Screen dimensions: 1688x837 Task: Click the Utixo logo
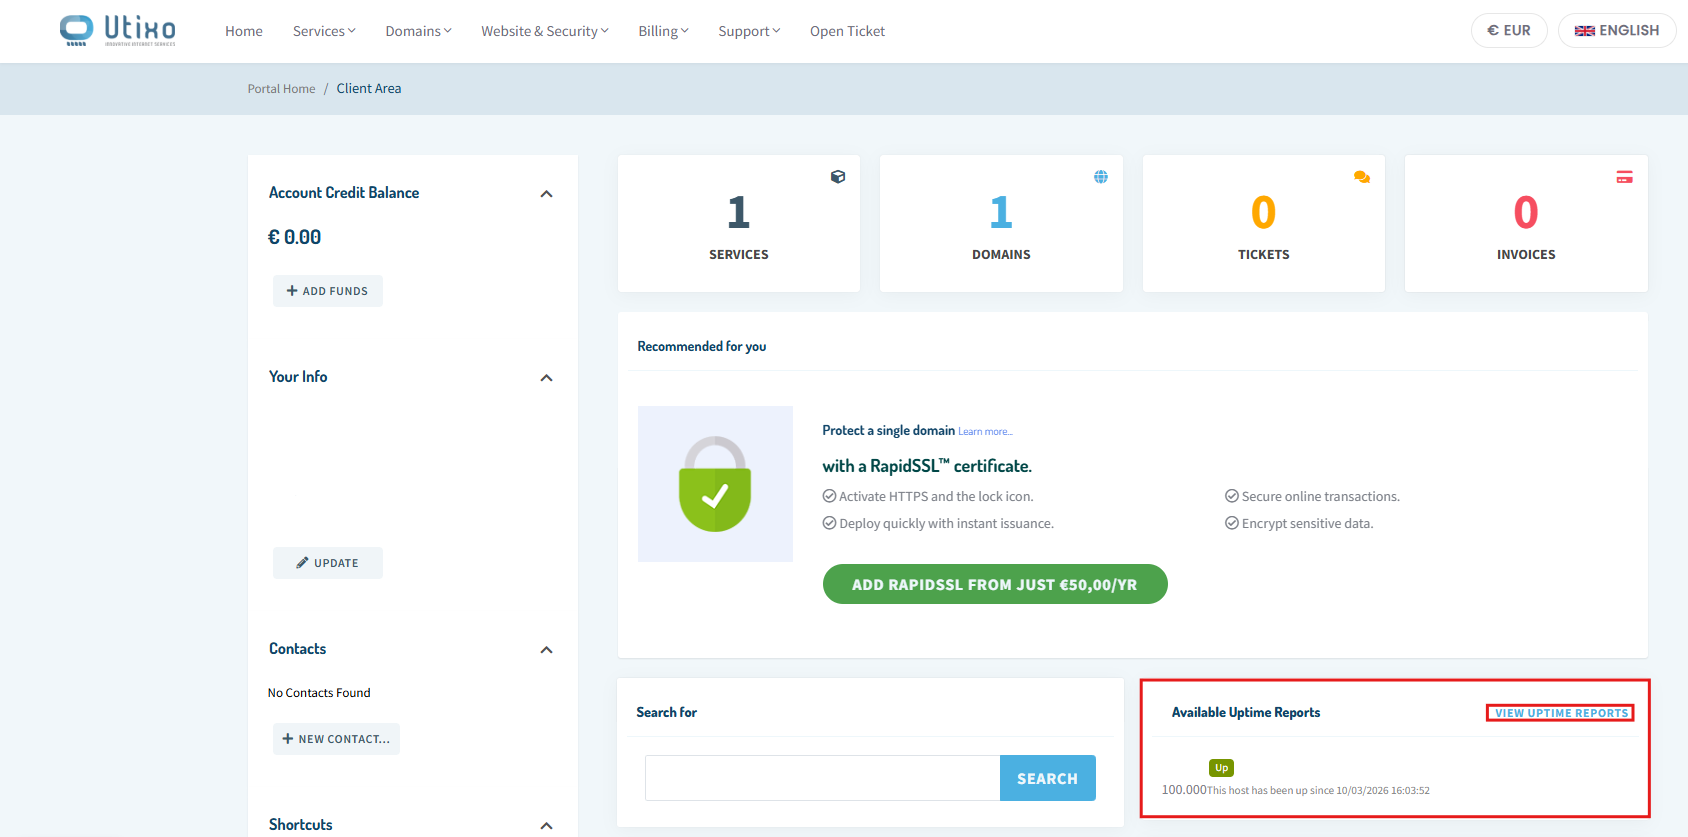[118, 31]
